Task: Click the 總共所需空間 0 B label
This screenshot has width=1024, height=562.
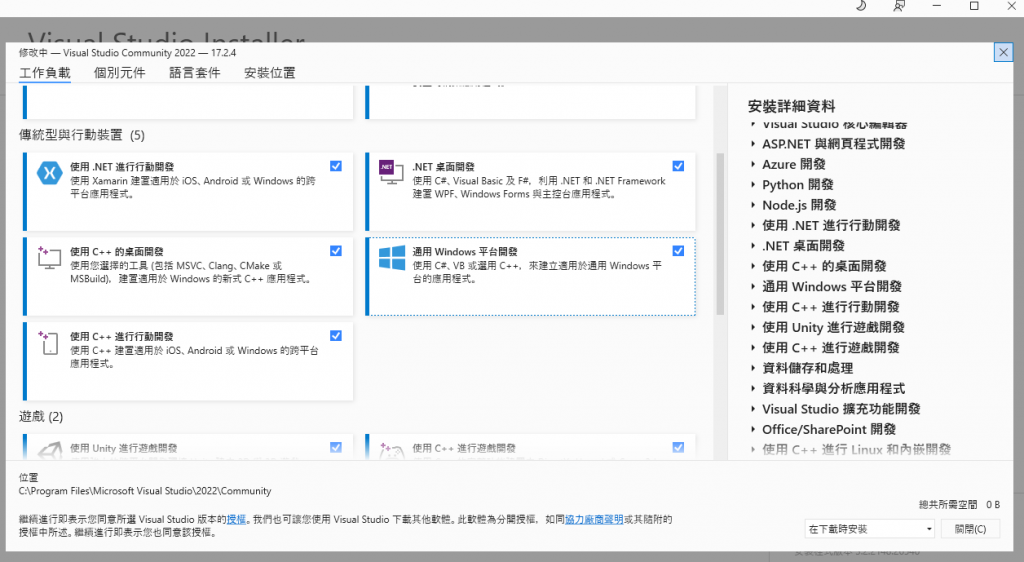Action: tap(959, 505)
